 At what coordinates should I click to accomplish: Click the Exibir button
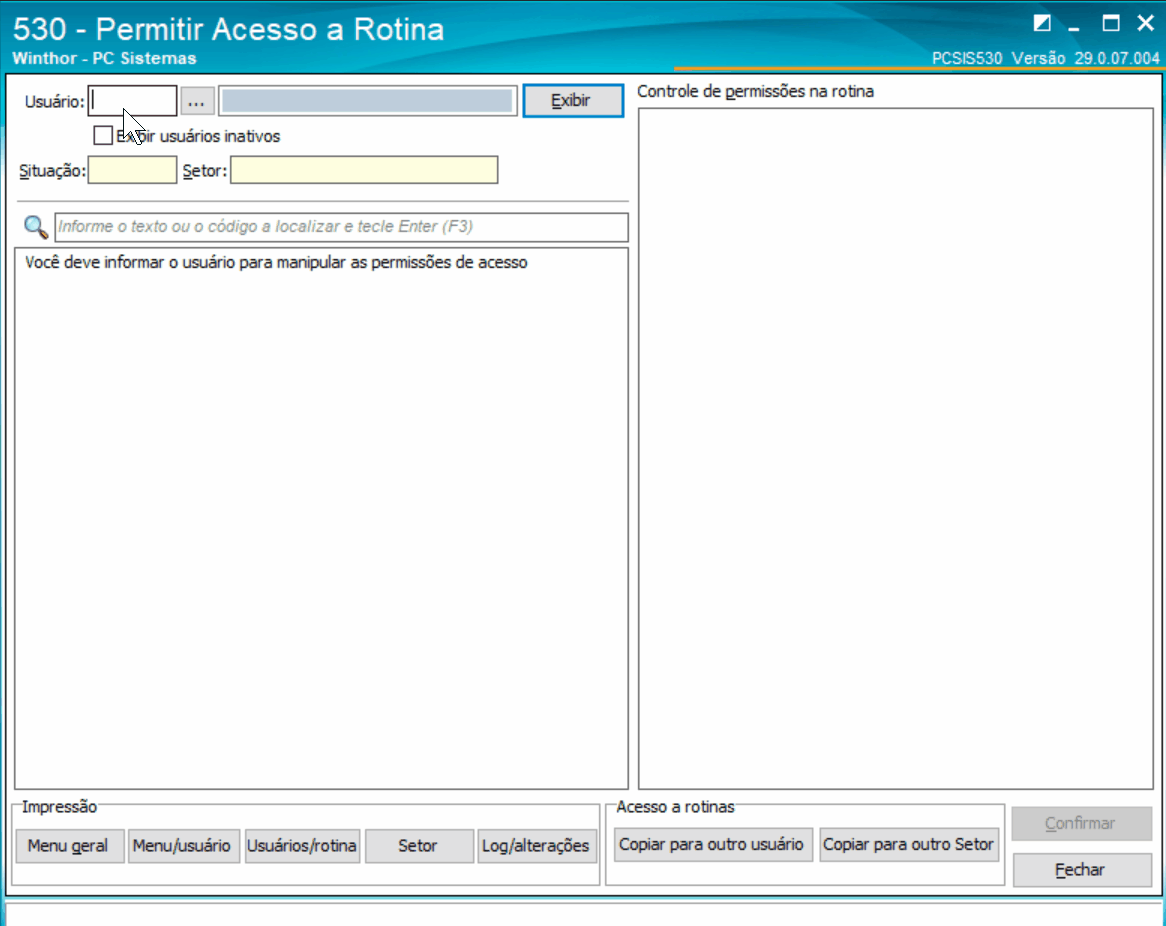click(x=573, y=100)
